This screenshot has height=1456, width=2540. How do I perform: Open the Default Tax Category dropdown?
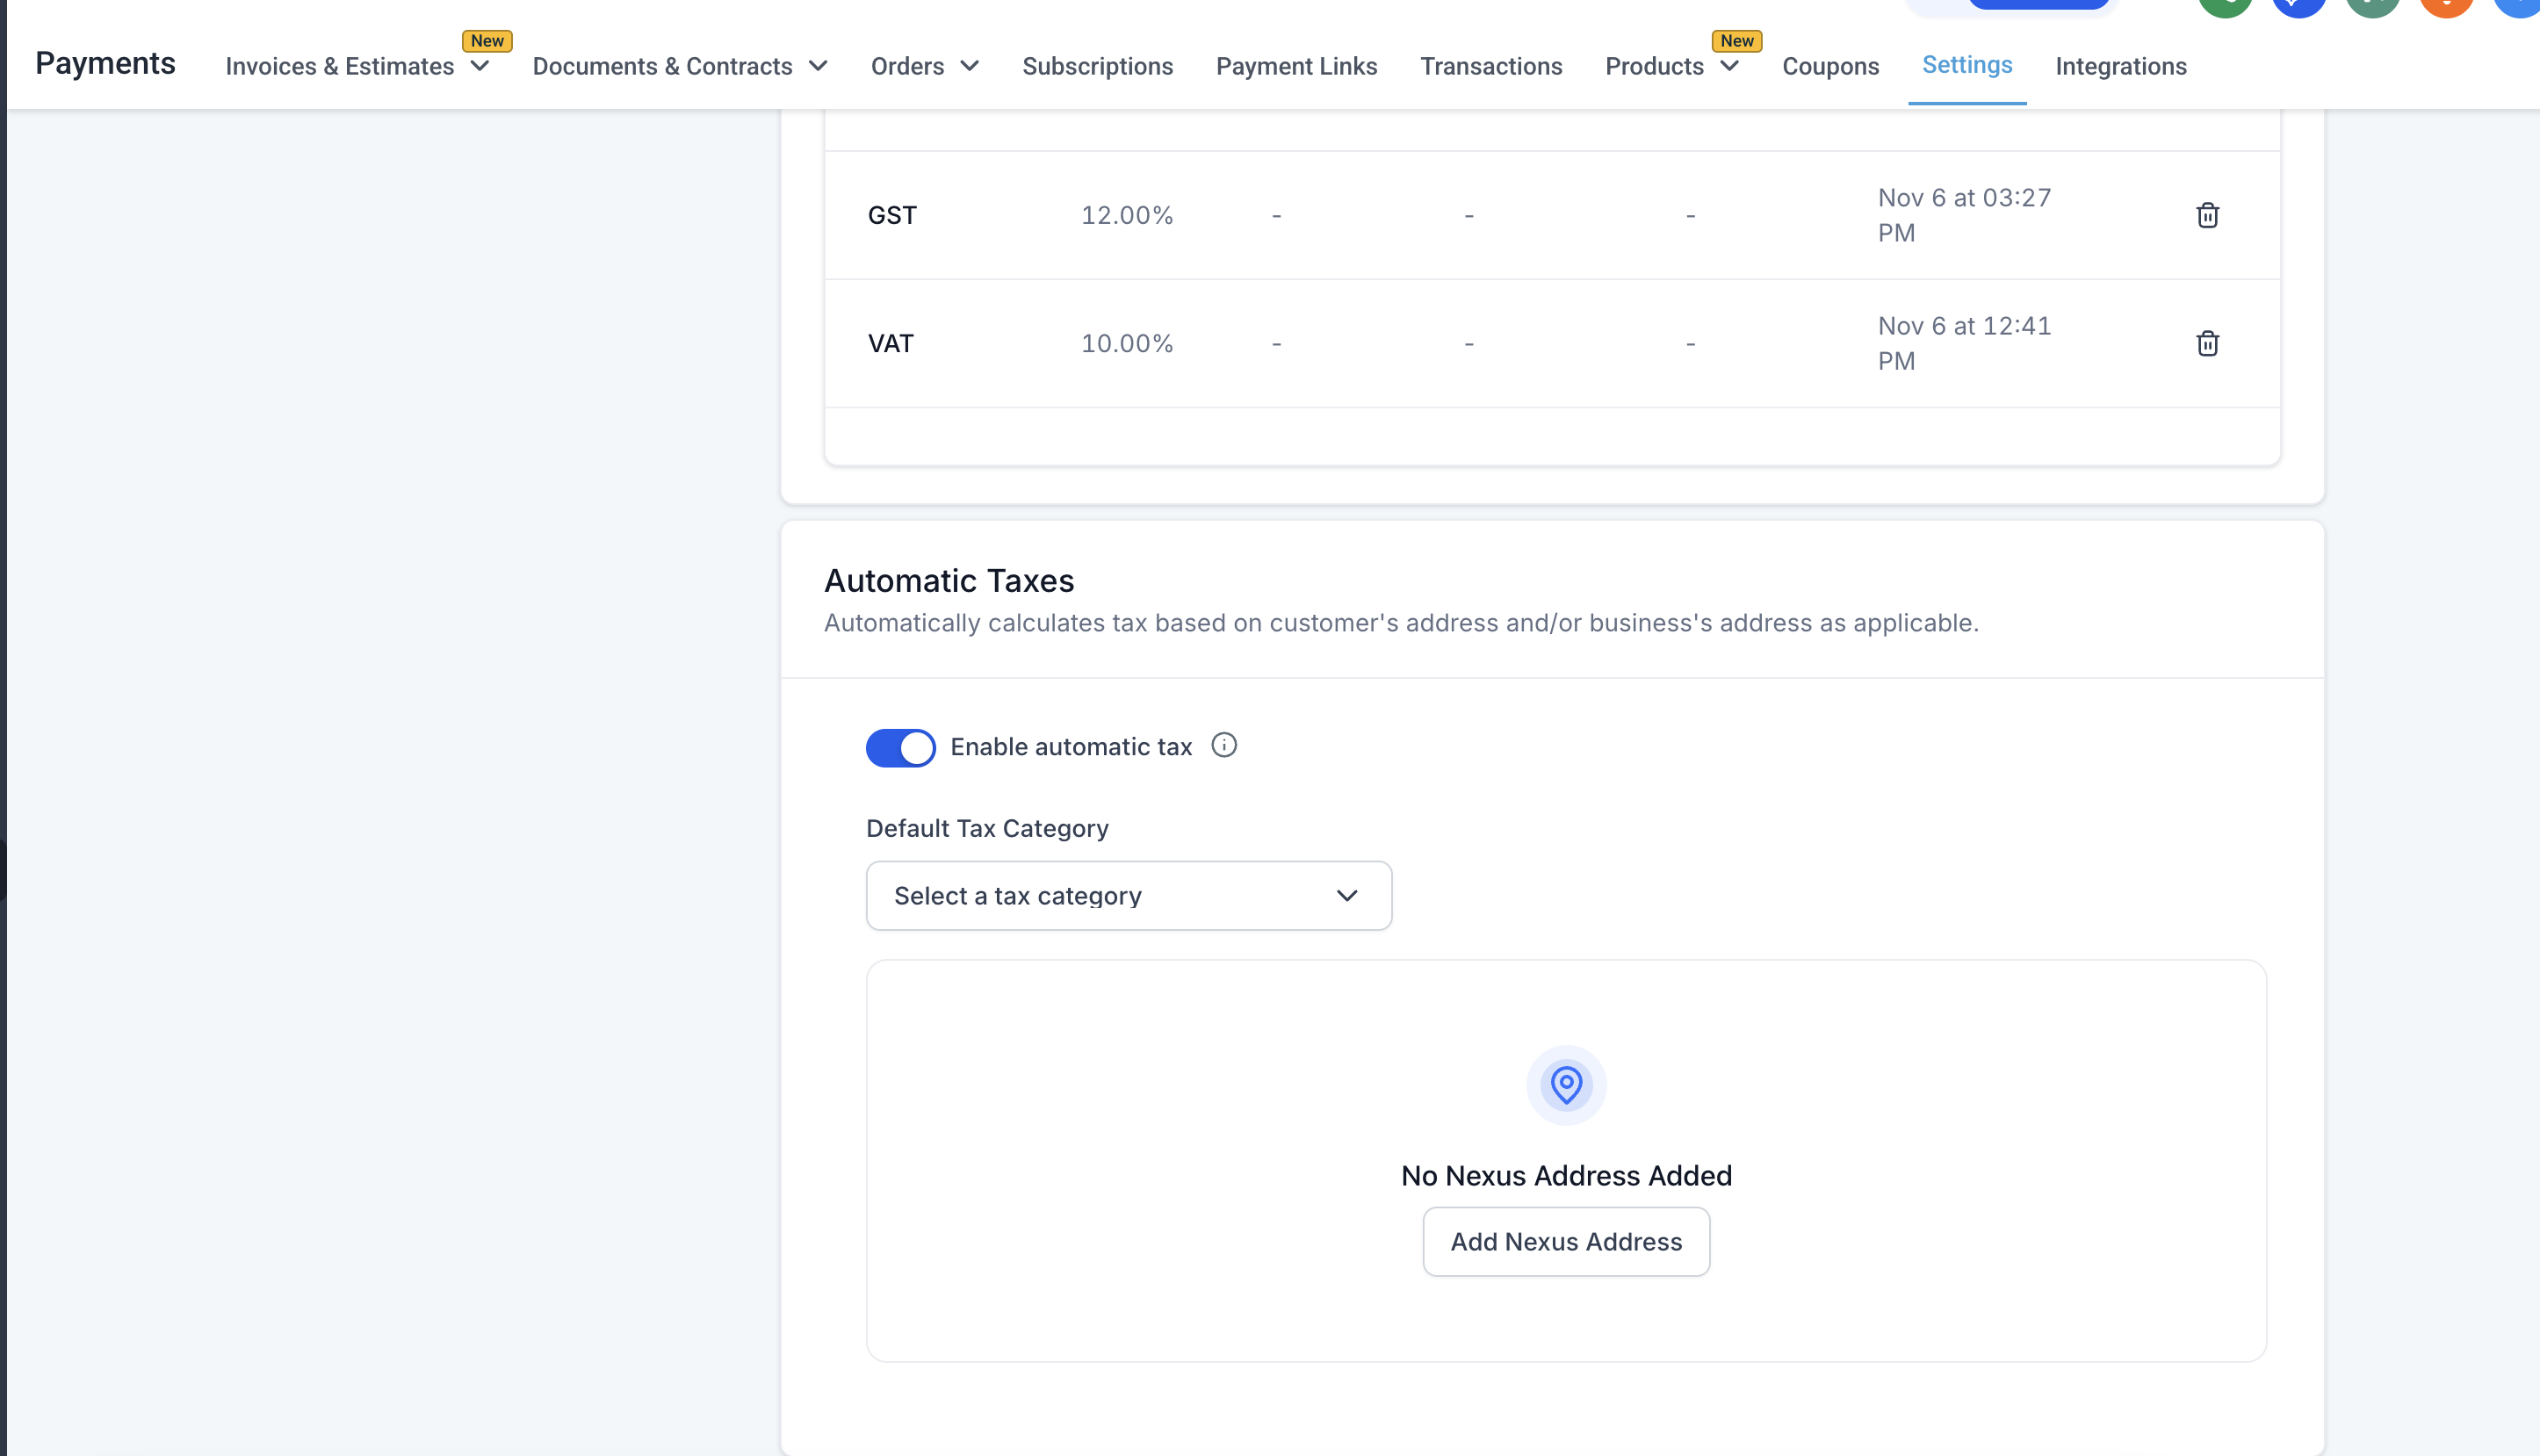pos(1128,895)
